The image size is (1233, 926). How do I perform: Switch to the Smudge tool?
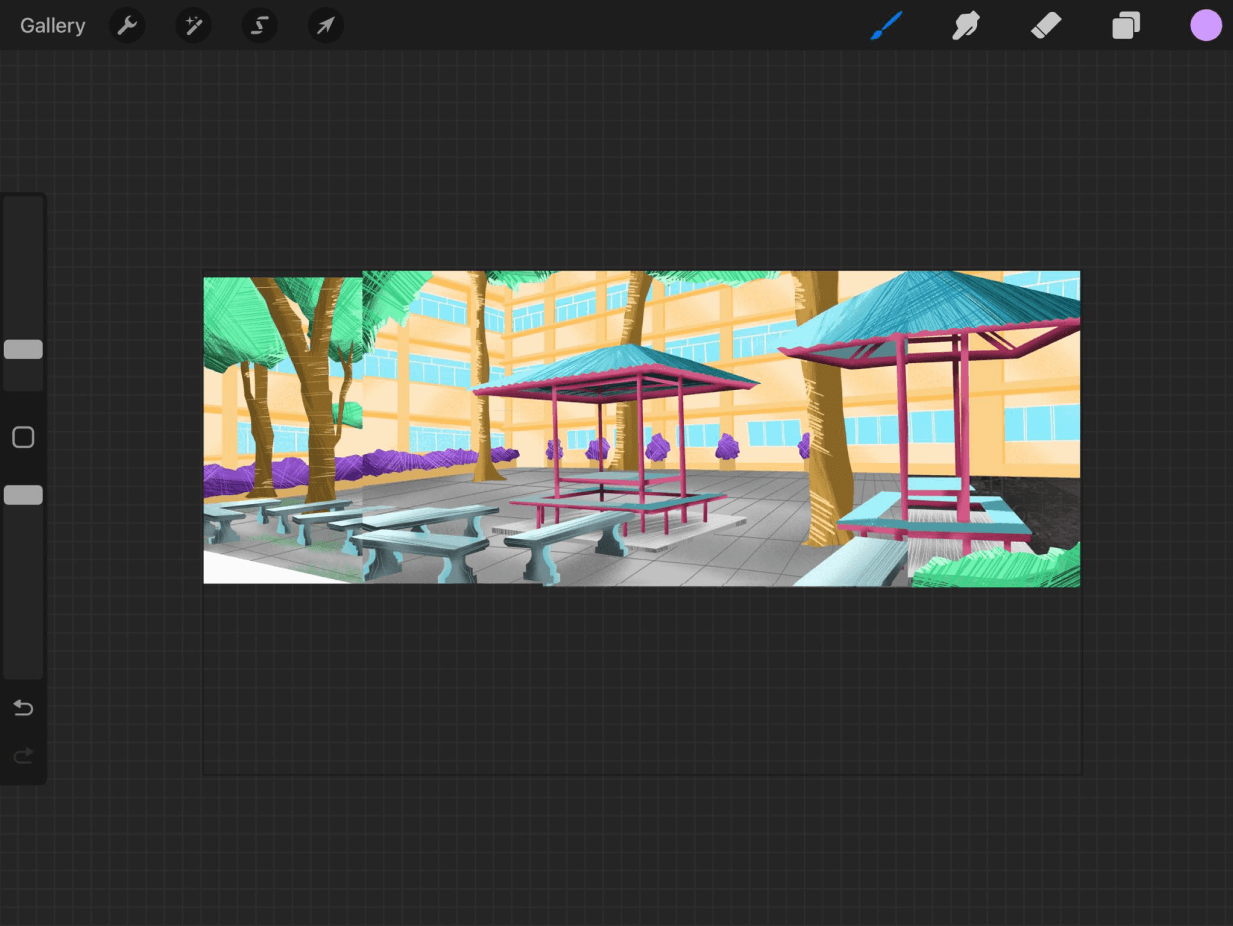(x=966, y=25)
